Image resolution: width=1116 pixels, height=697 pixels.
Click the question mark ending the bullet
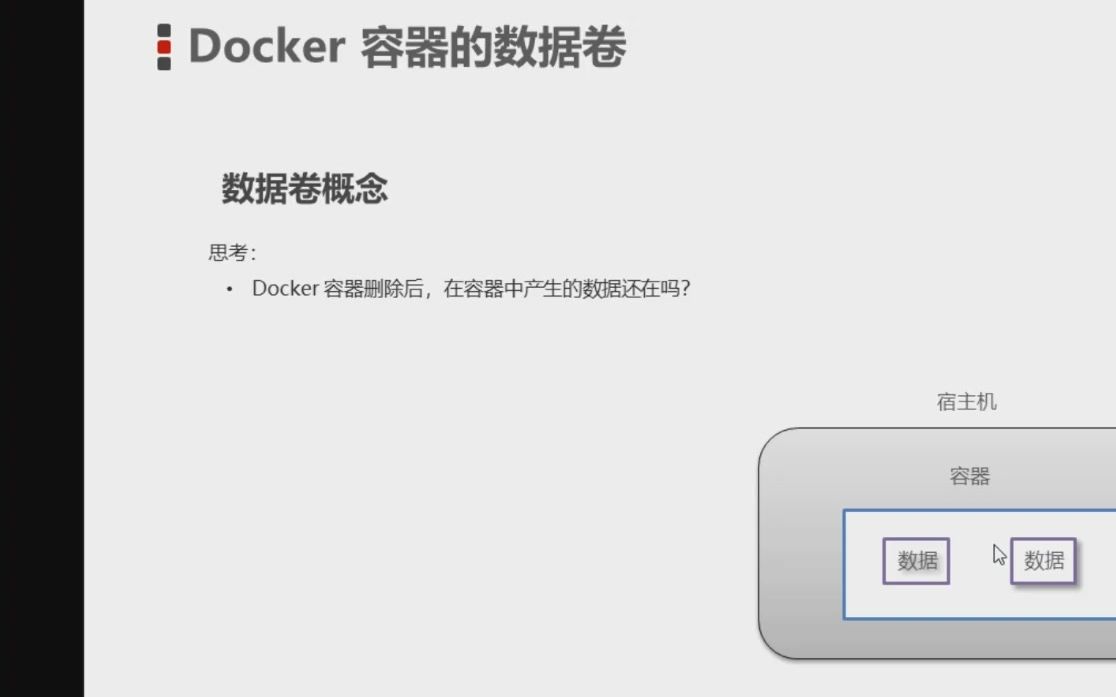685,288
